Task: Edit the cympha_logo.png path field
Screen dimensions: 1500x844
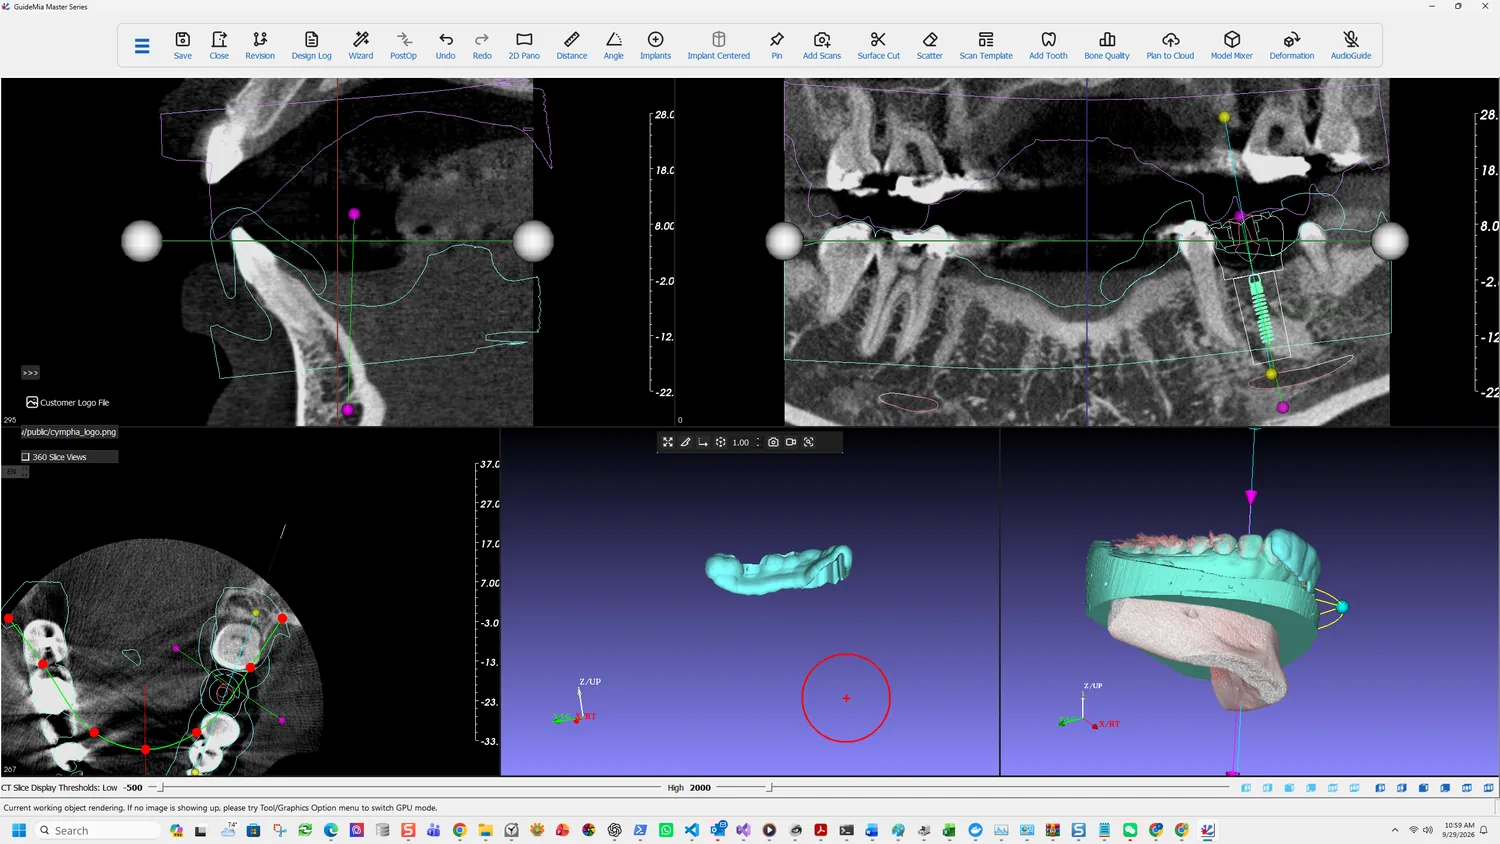Action: coord(69,432)
